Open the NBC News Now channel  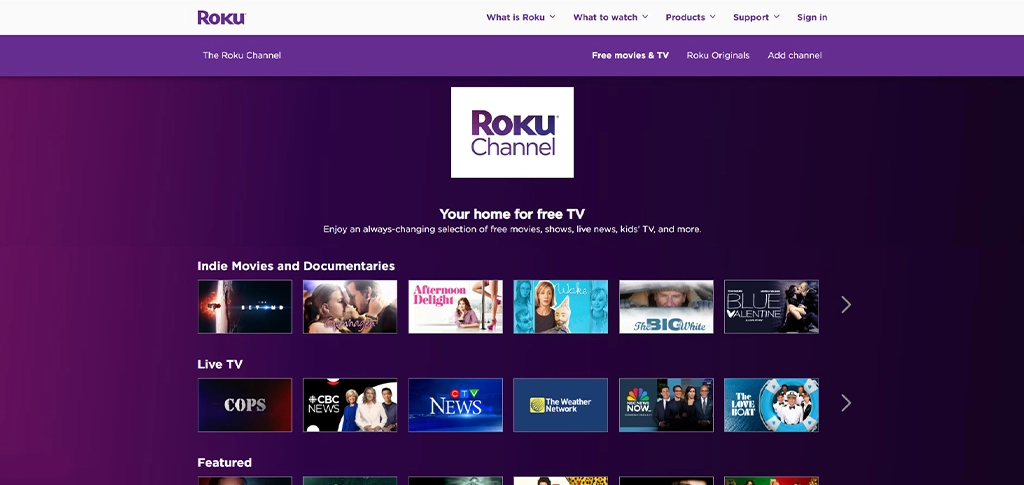tap(666, 405)
